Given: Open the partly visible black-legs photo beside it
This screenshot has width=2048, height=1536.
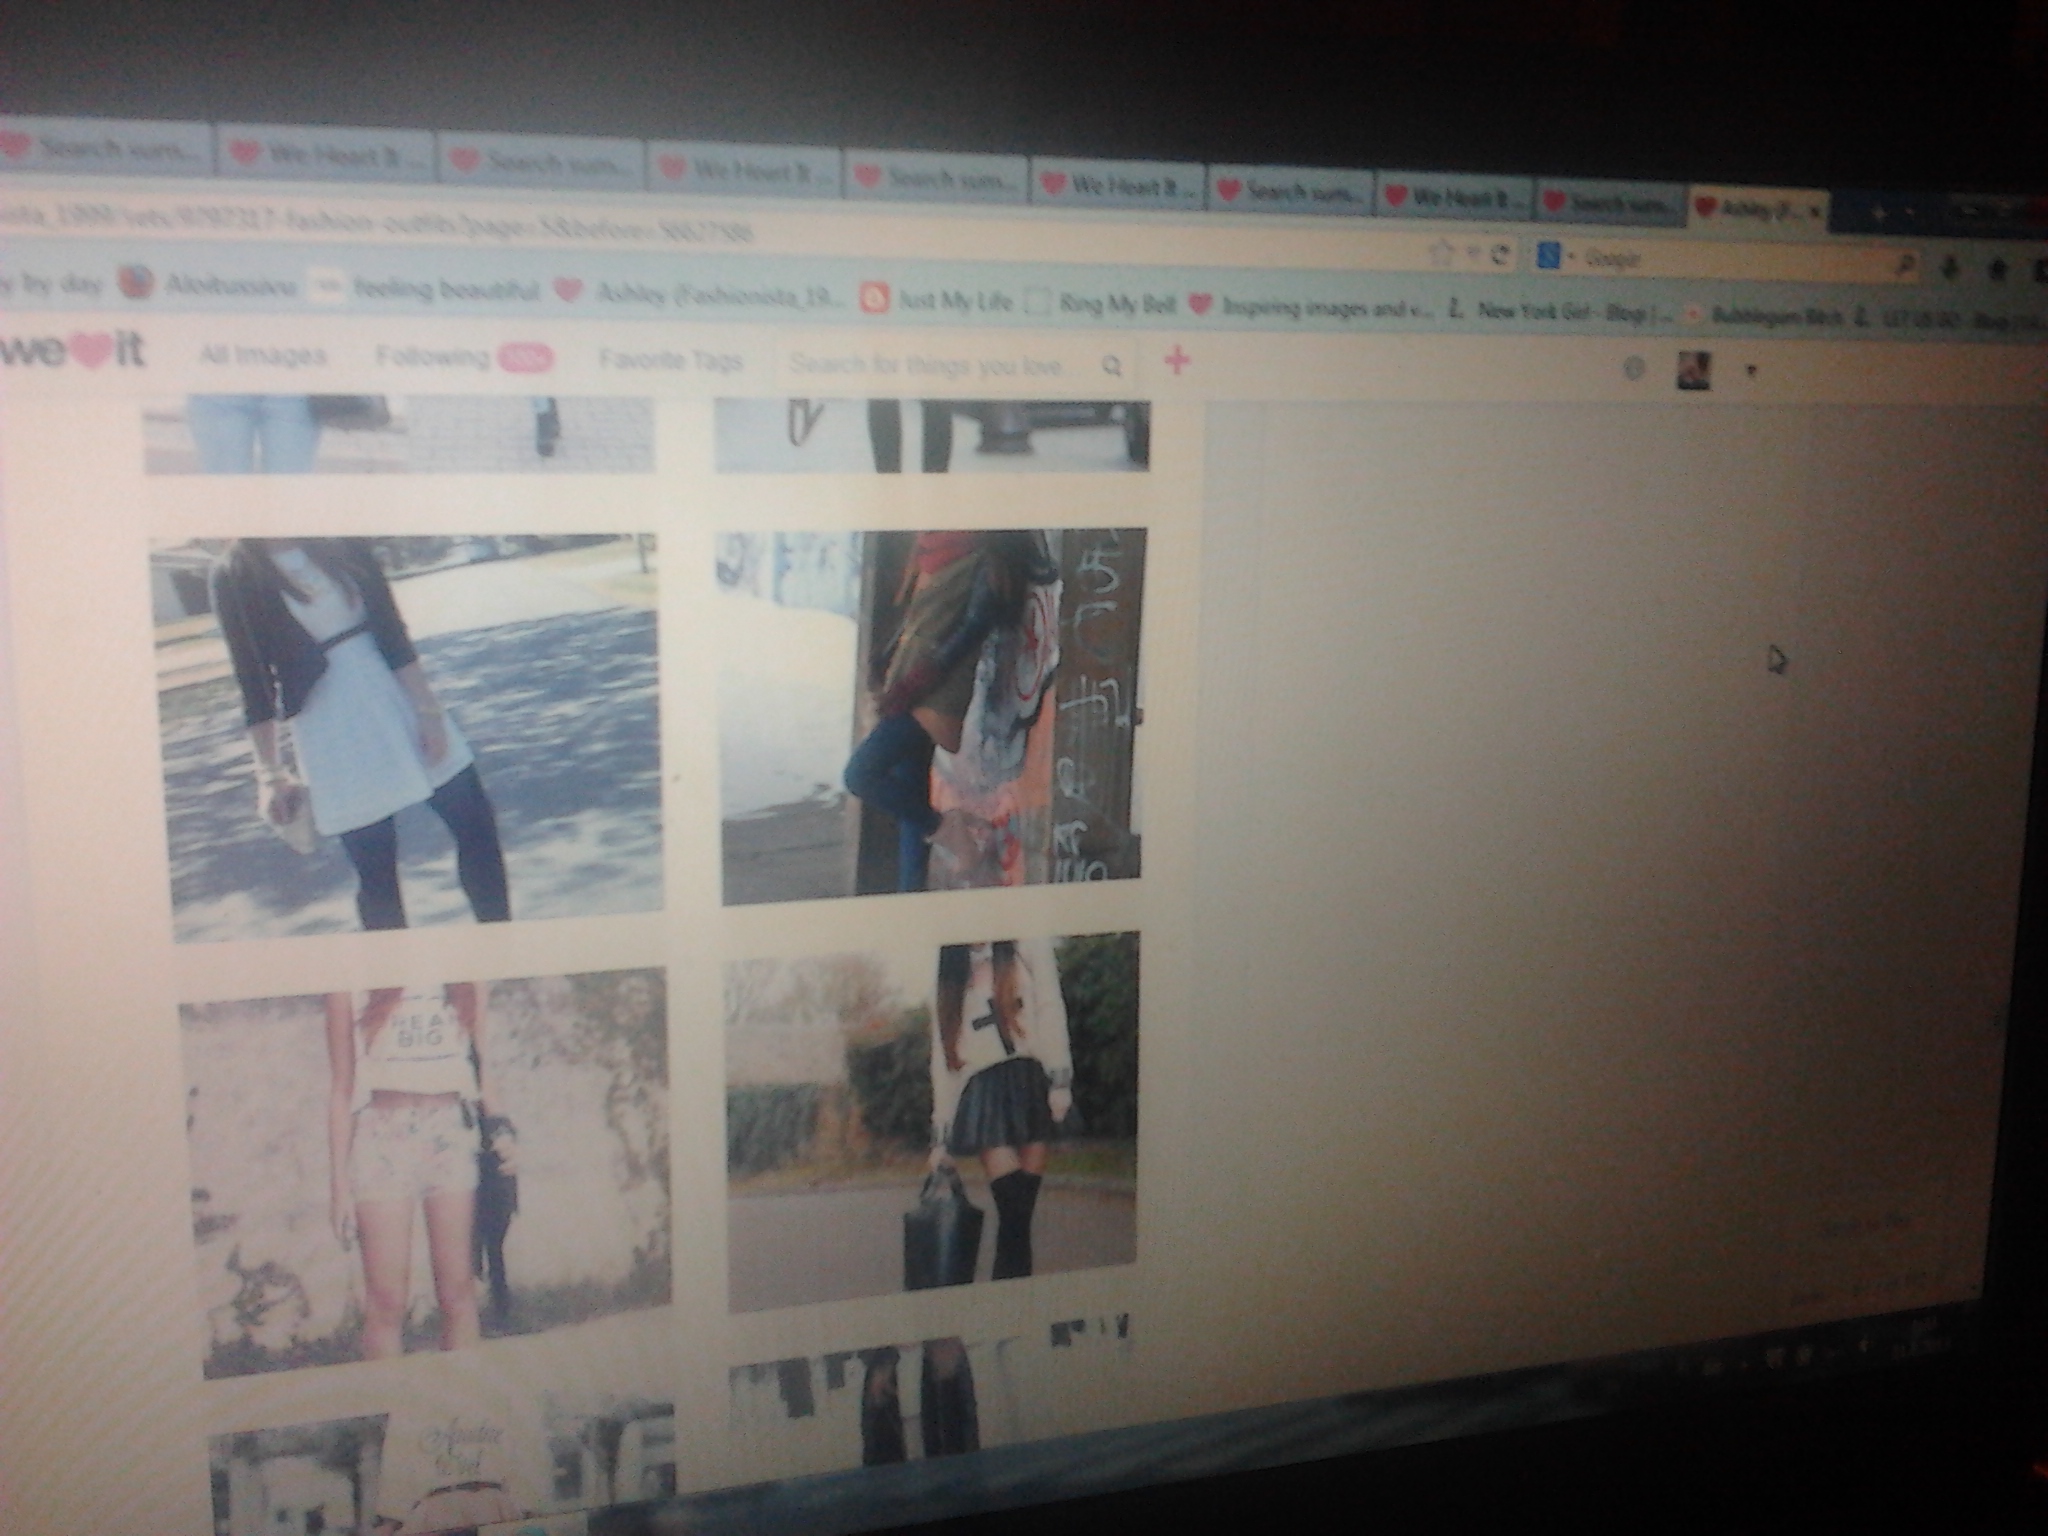Looking at the screenshot, I should [x=932, y=436].
